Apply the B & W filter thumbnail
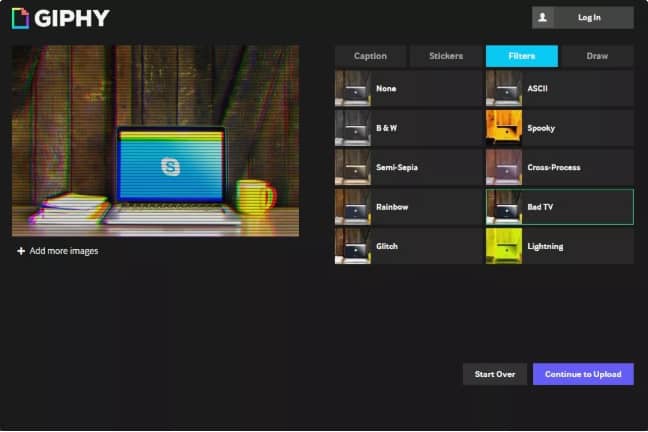The image size is (648, 432). point(353,128)
